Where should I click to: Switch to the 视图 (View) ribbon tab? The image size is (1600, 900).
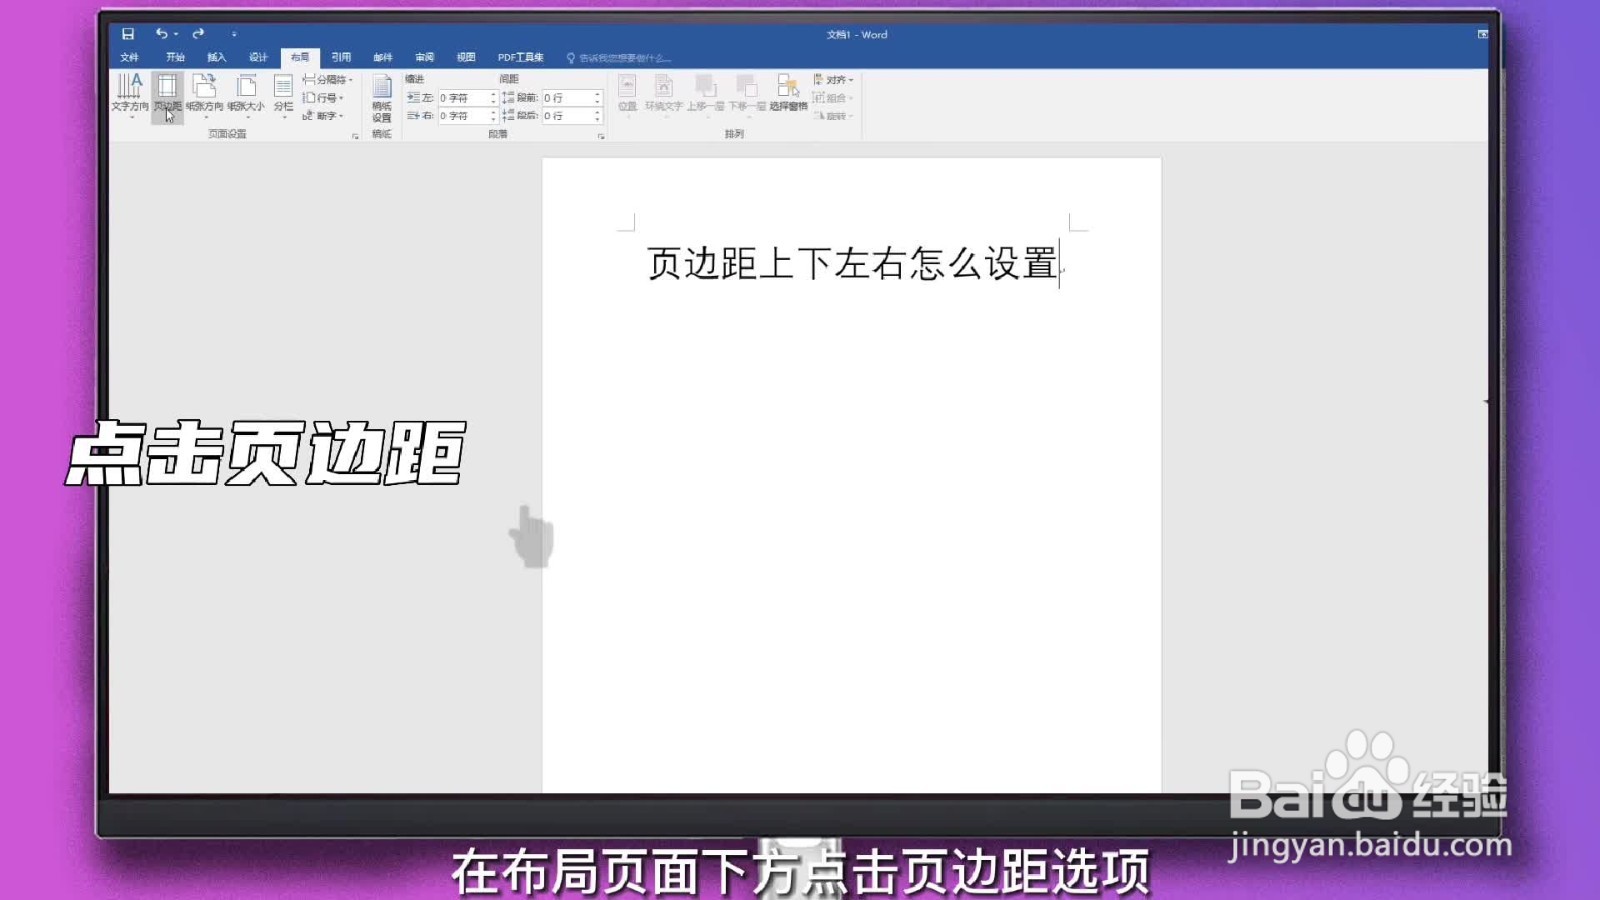click(x=465, y=57)
